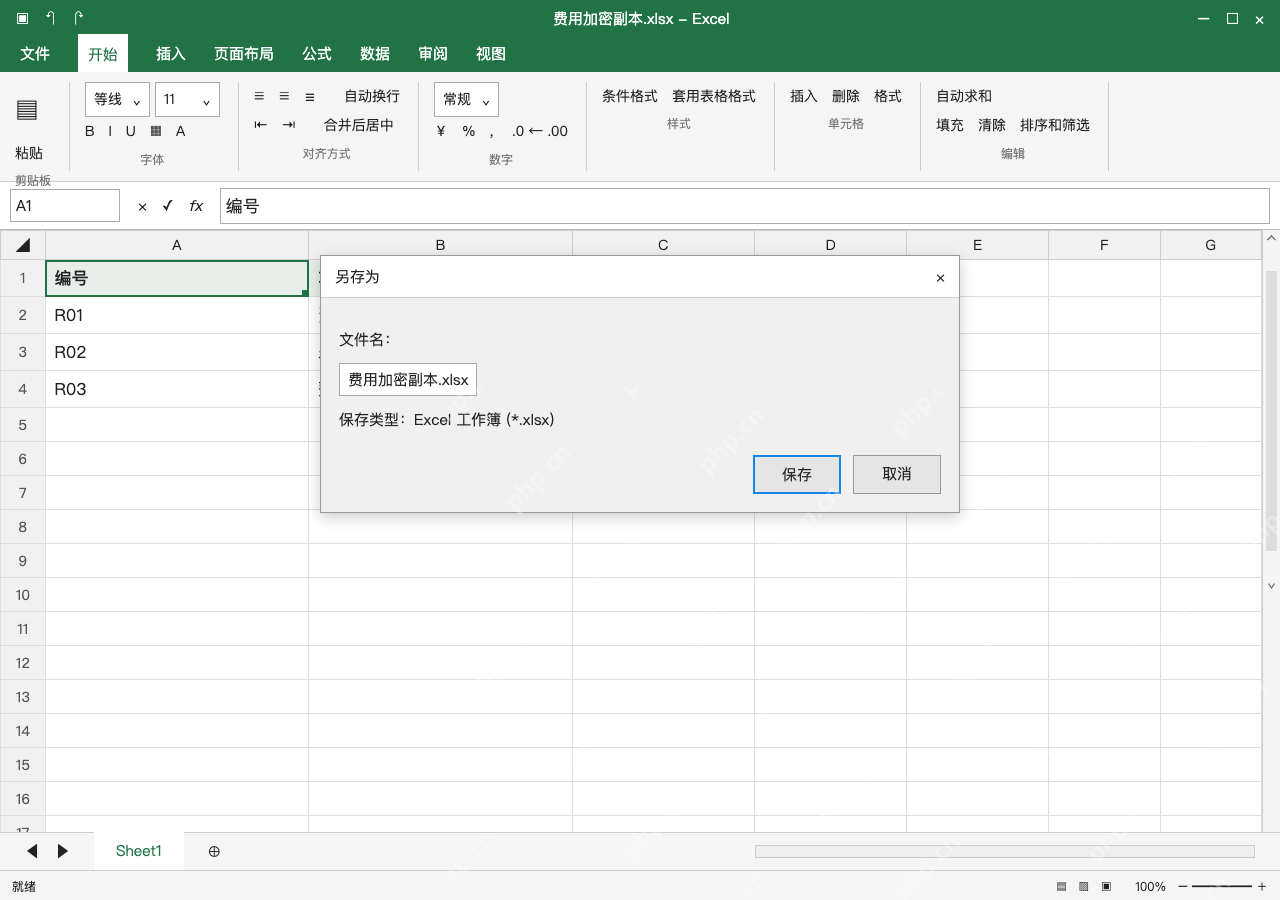Increase indent in alignment group
The width and height of the screenshot is (1280, 900).
(x=289, y=125)
